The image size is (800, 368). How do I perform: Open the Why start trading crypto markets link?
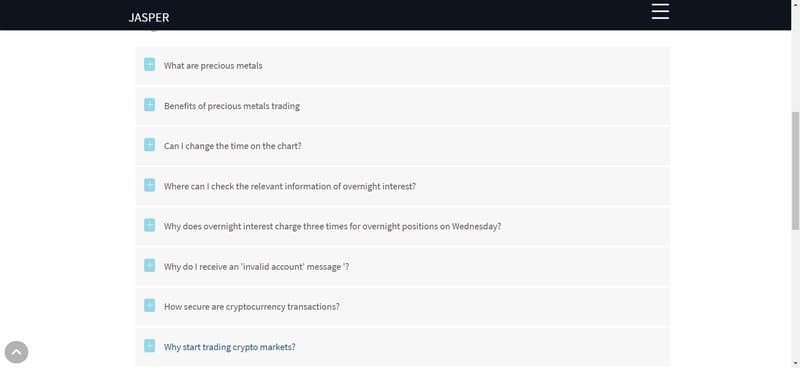(230, 347)
